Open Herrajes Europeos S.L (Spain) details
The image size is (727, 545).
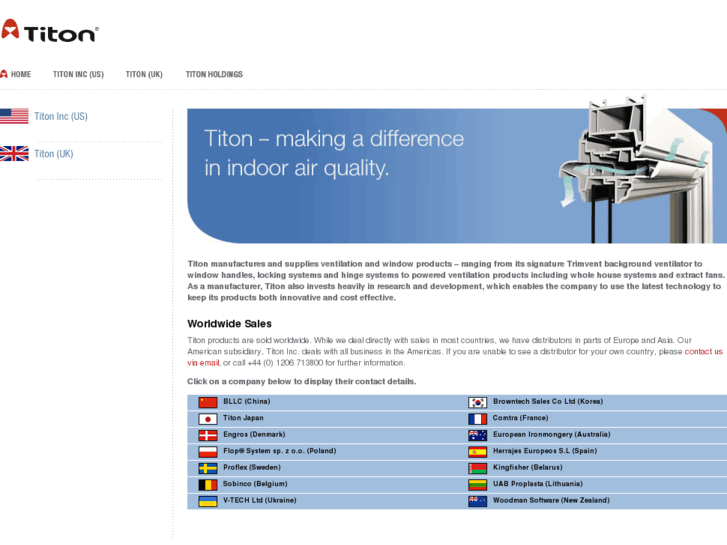tap(545, 451)
